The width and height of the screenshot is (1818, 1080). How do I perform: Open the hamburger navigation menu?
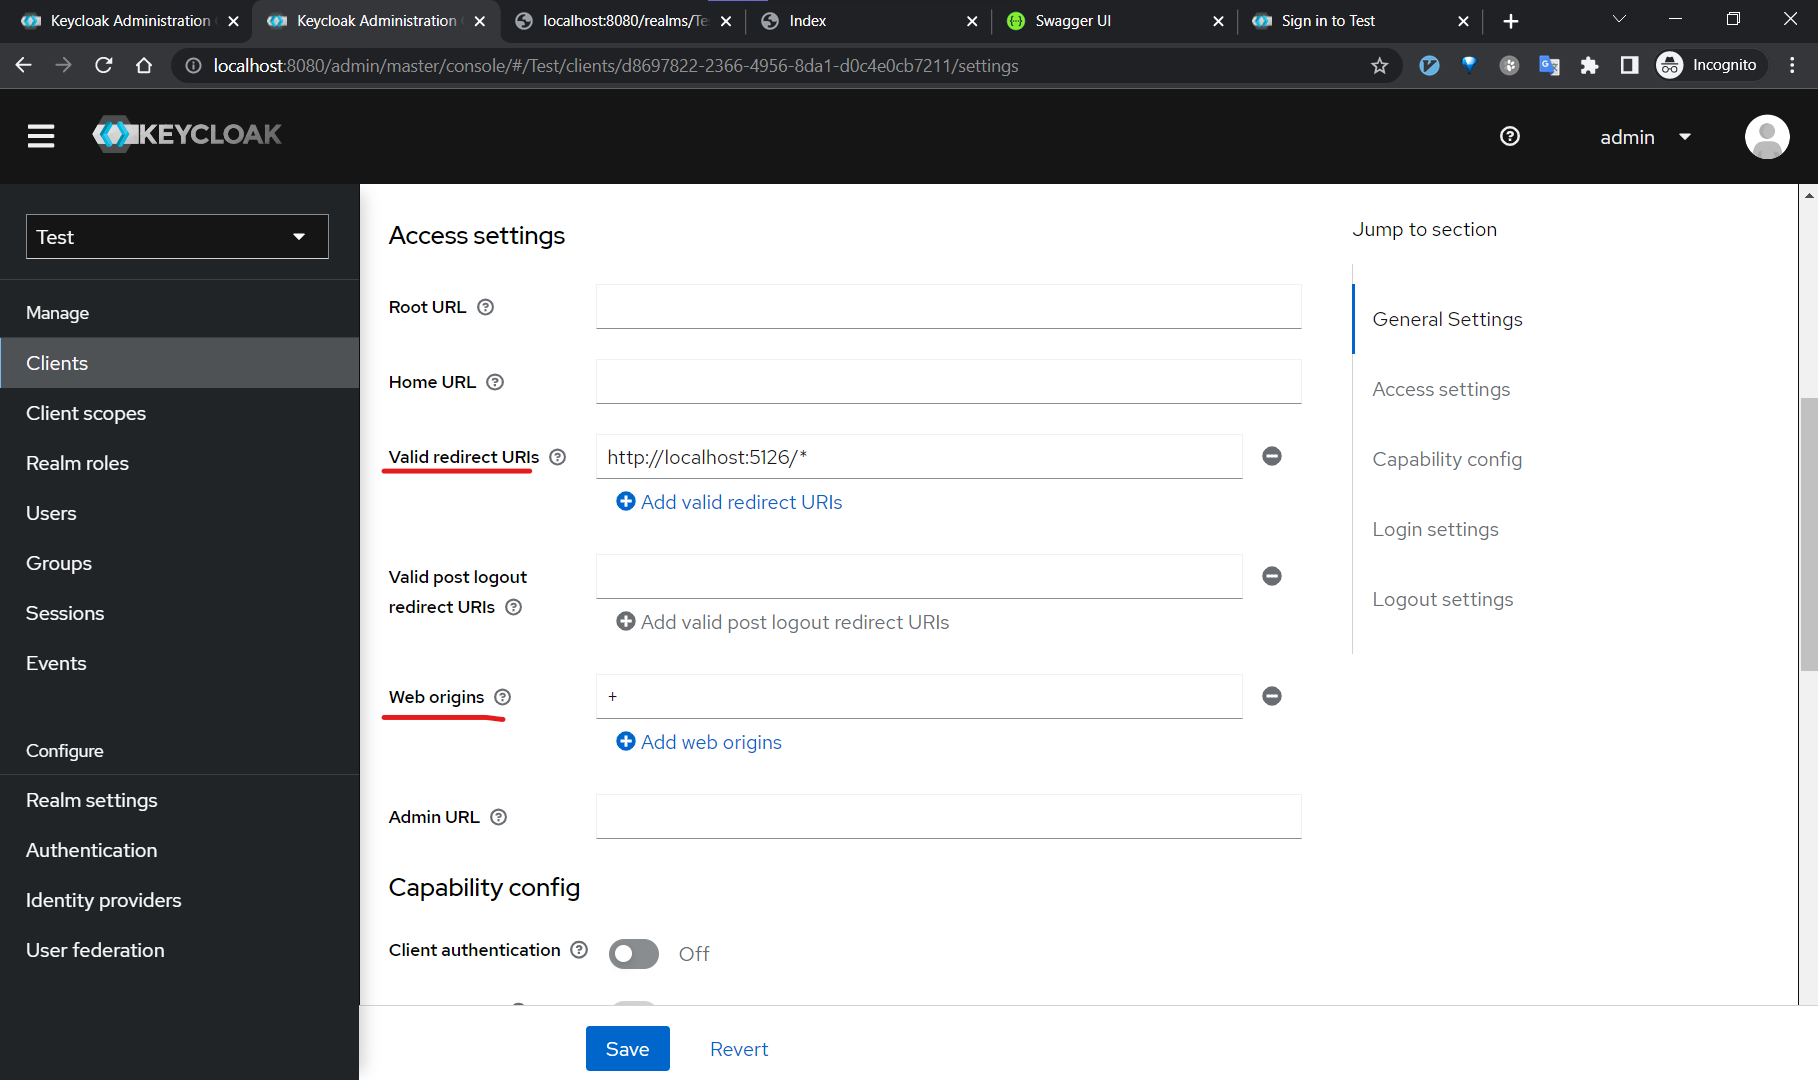click(41, 136)
